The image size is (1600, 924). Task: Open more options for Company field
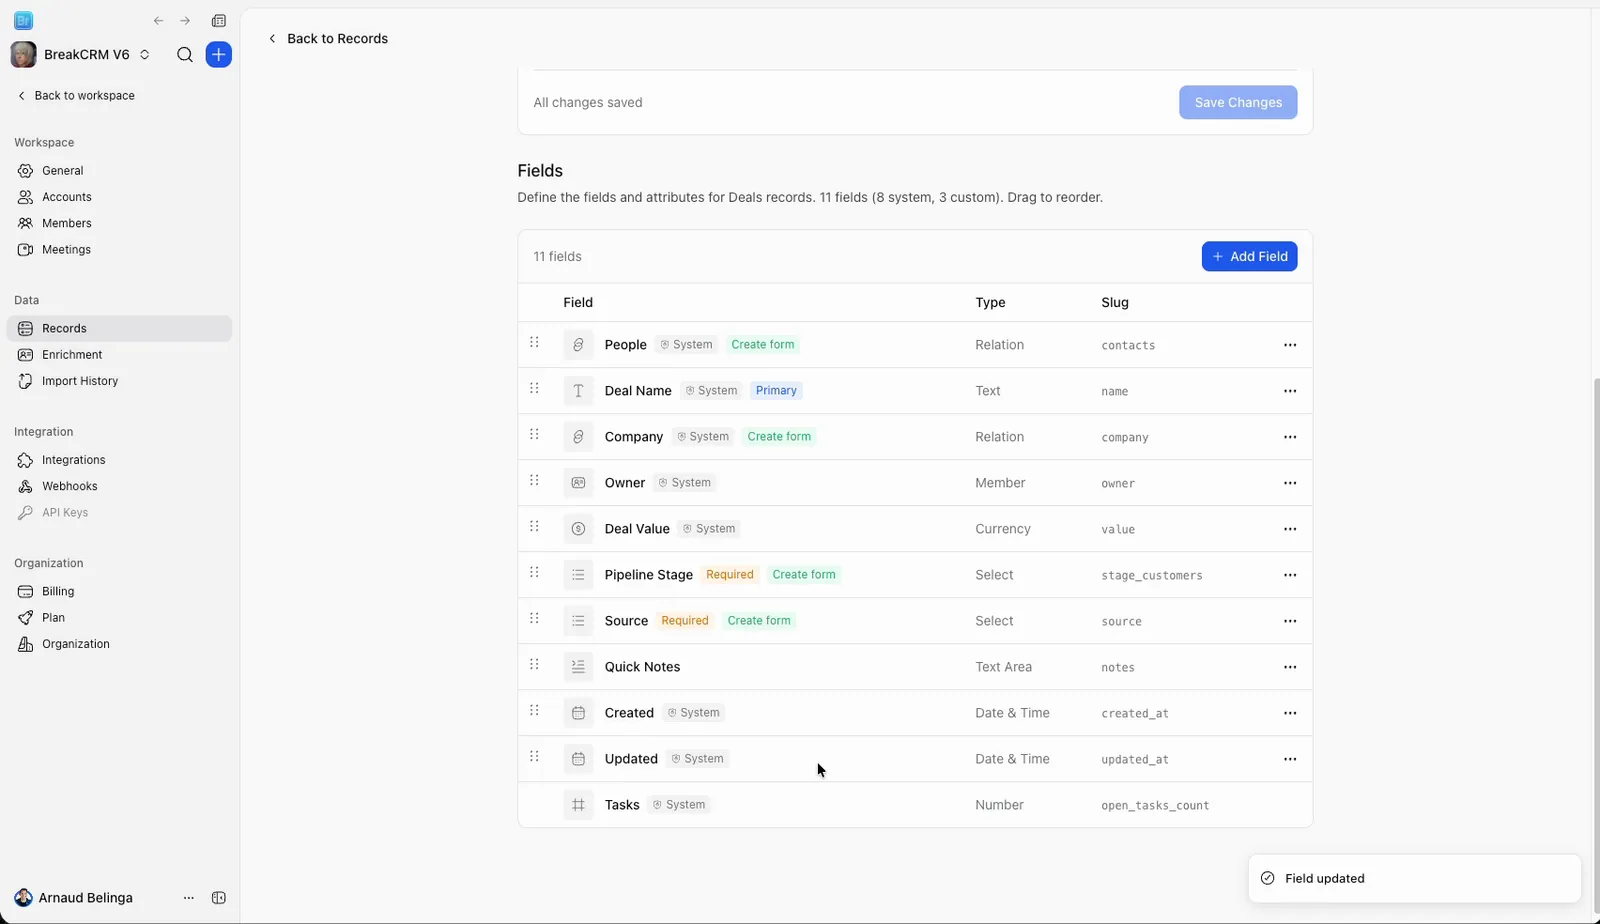1290,437
